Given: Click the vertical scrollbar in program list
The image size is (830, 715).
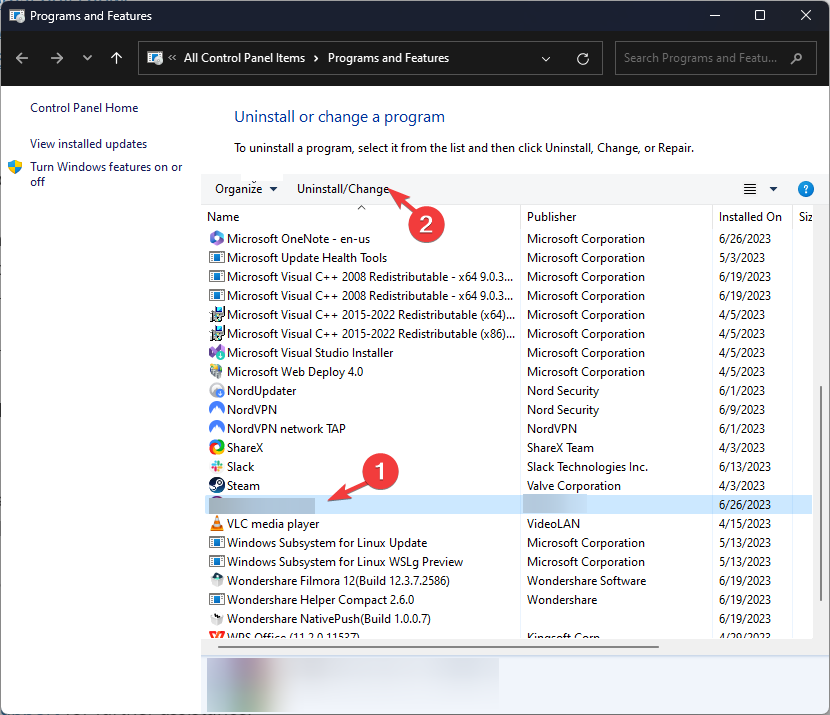Looking at the screenshot, I should pos(822,450).
